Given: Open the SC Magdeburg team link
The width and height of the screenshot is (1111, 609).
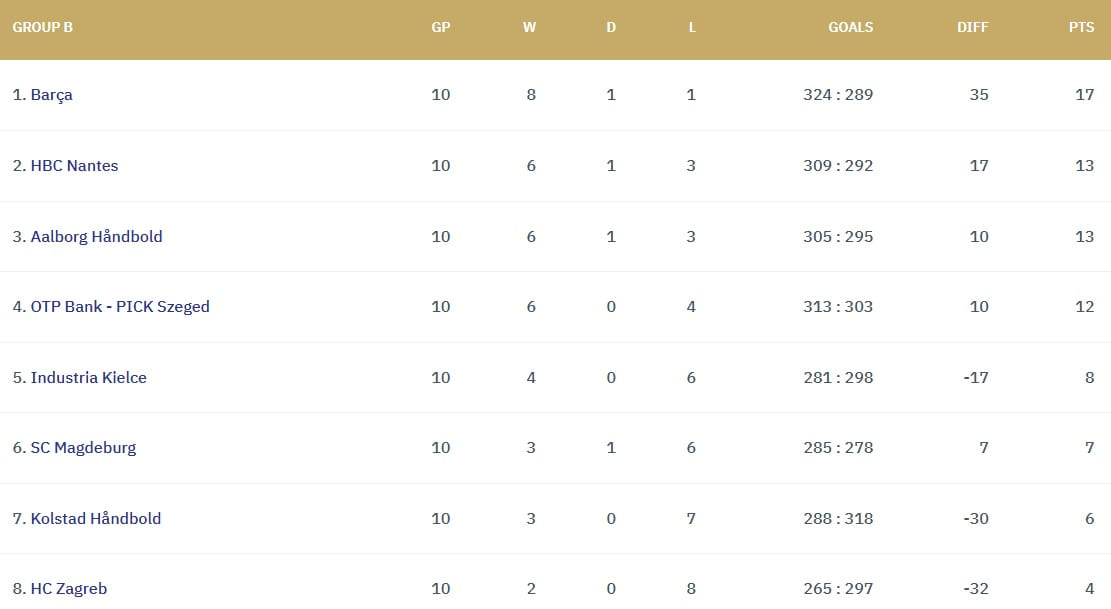Looking at the screenshot, I should [83, 448].
